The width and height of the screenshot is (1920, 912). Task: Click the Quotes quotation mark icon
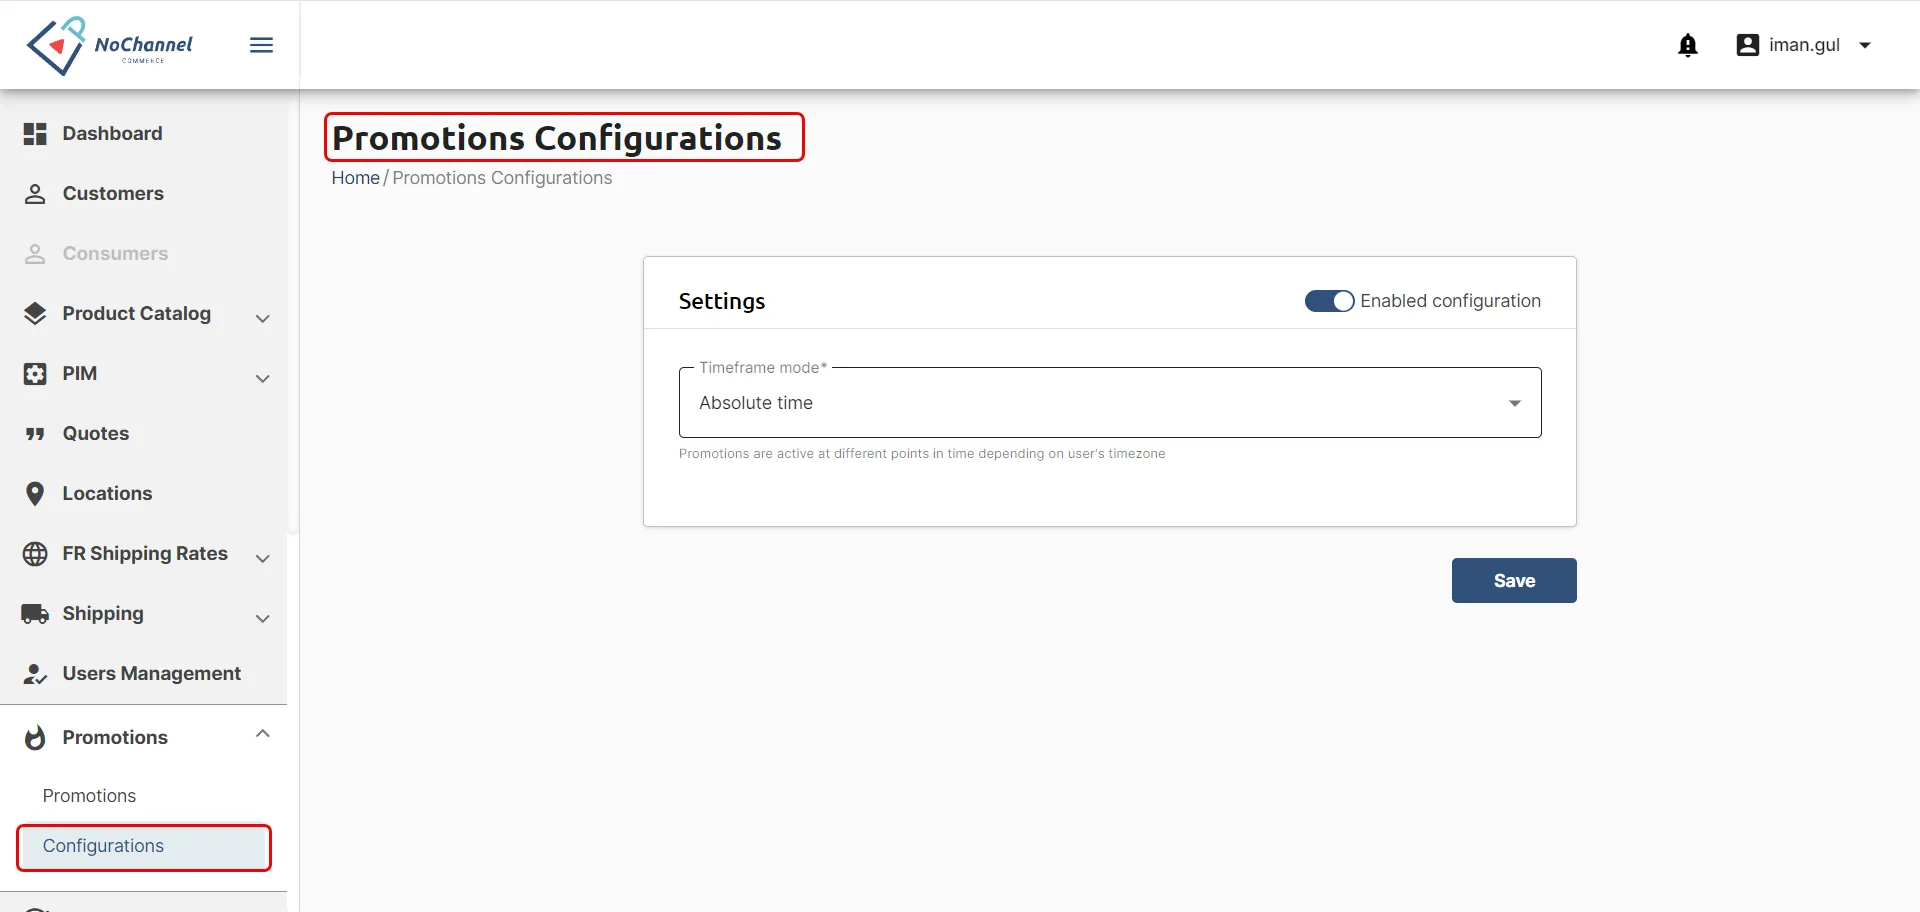point(35,434)
